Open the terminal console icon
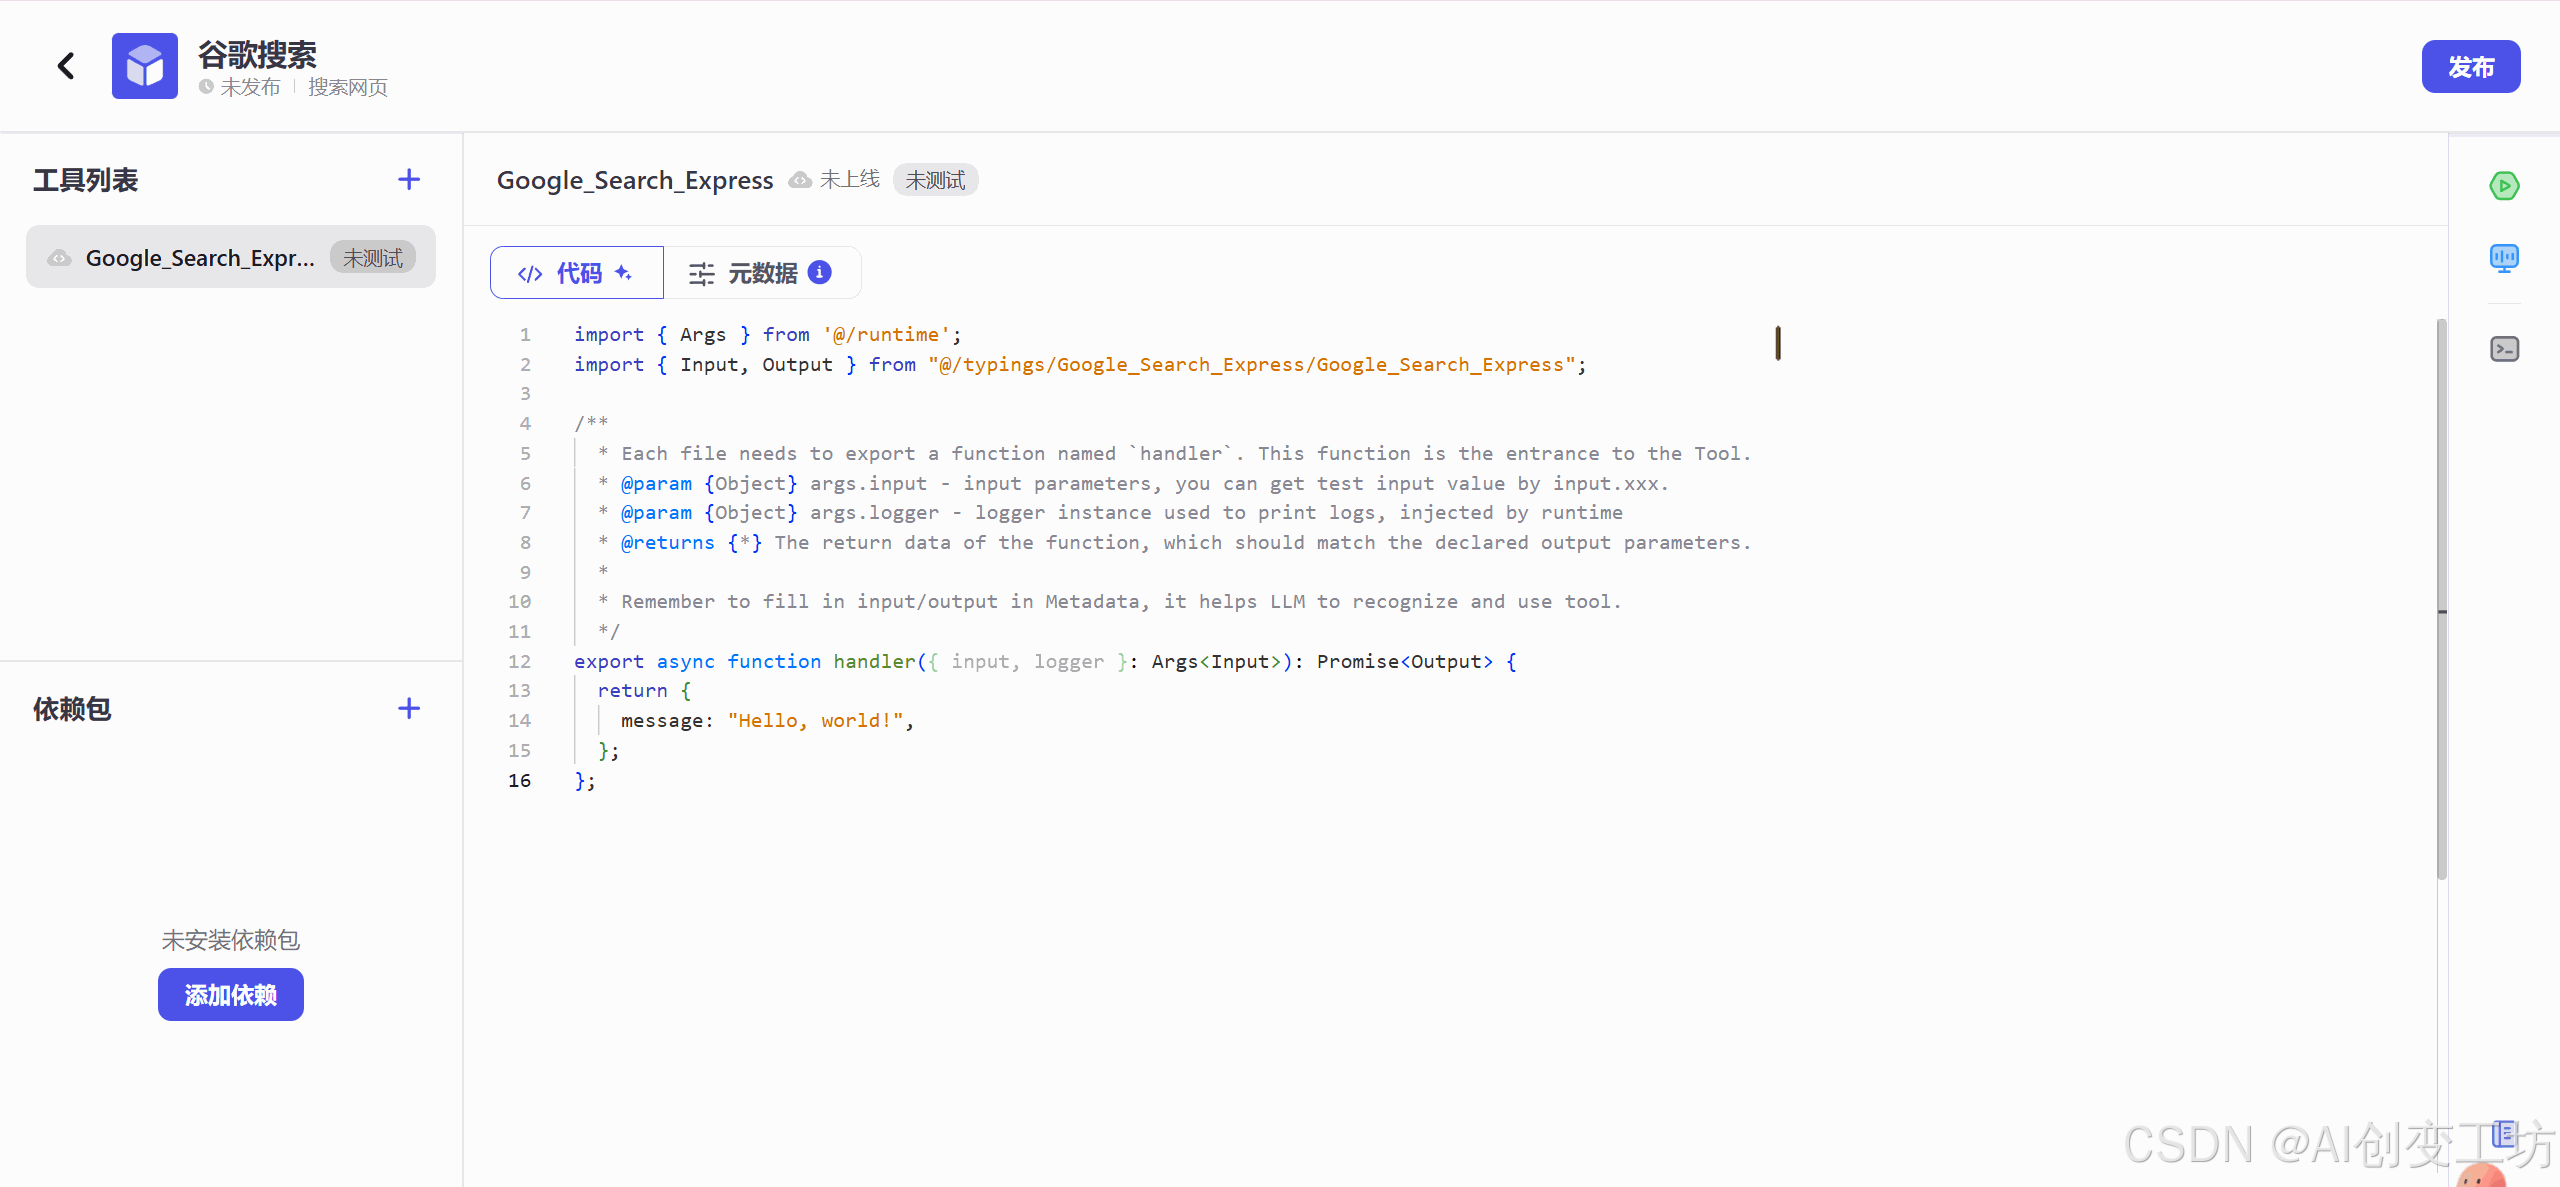 point(2504,349)
